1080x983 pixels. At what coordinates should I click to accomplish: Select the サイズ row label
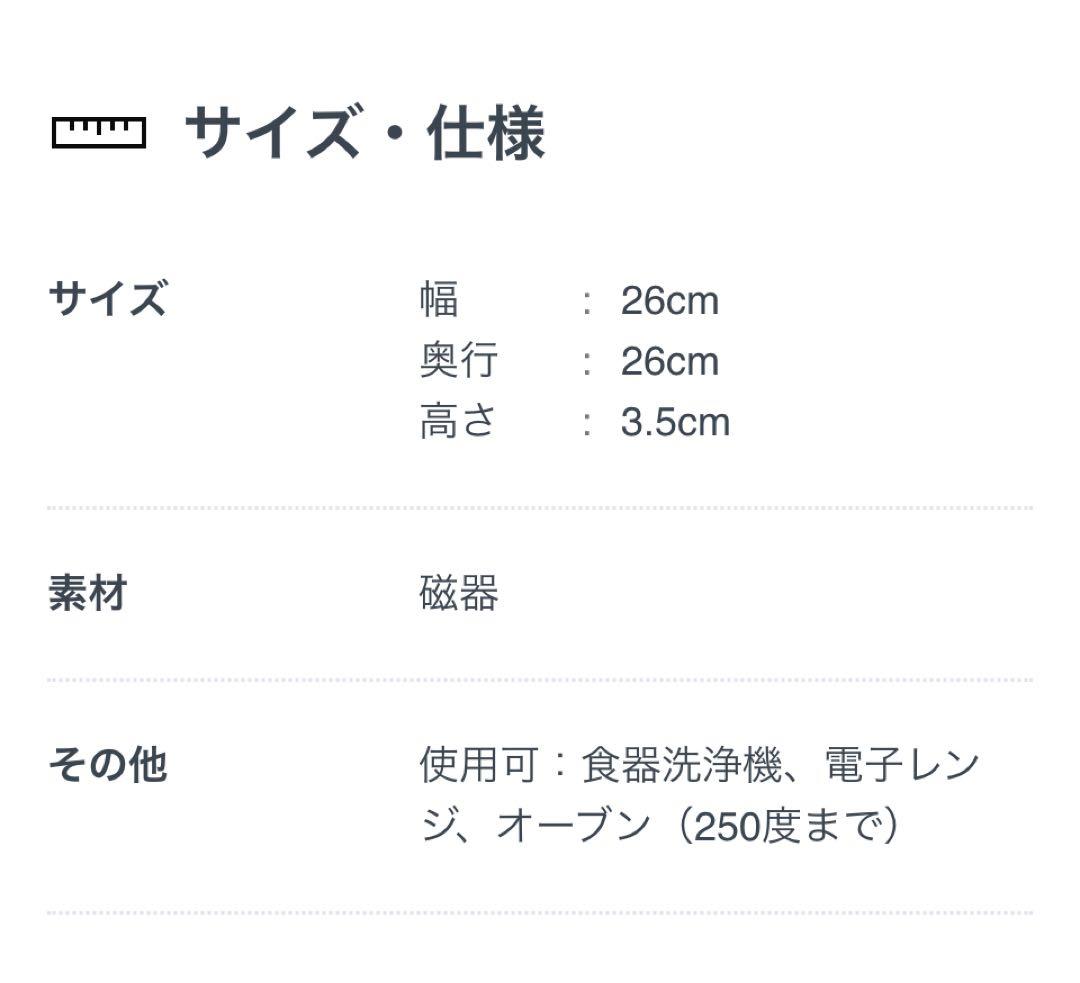click(x=107, y=299)
